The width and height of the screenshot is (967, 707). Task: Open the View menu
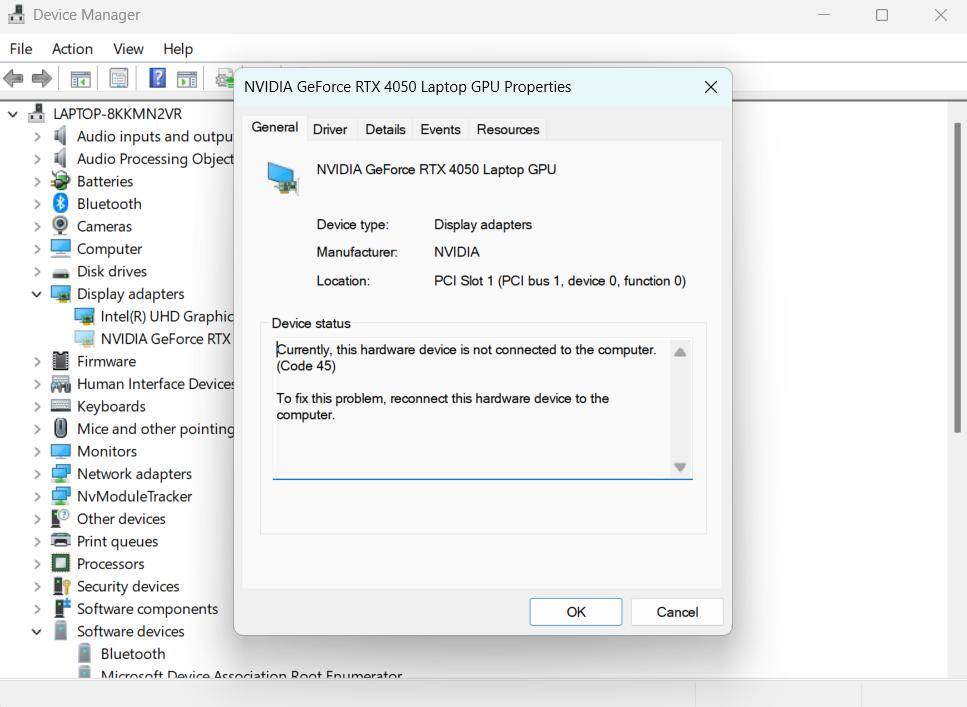tap(128, 49)
